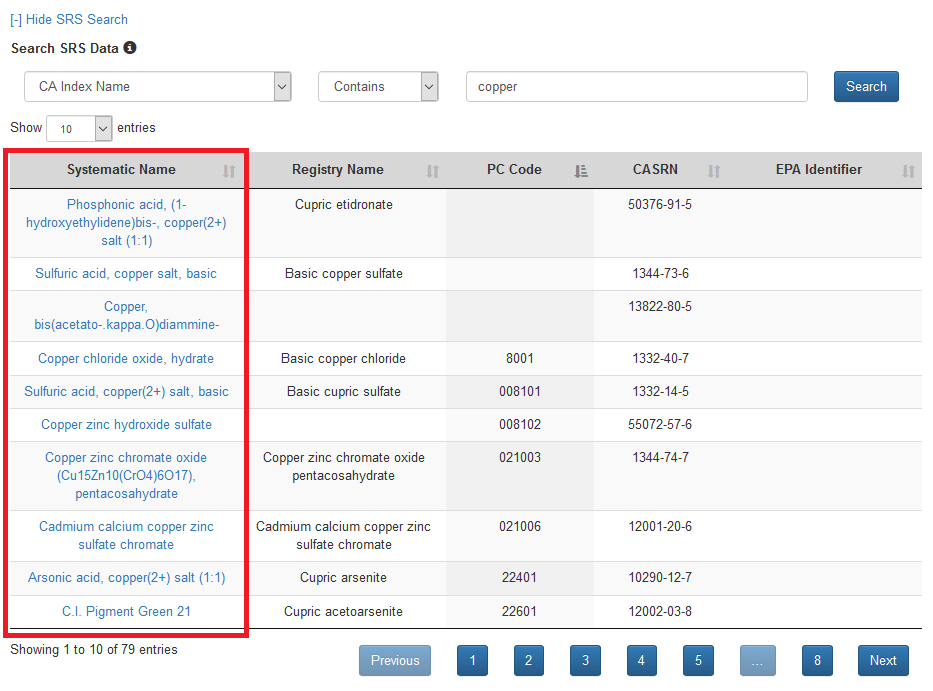Open Sulfuric acid, copper salt, basic link
Viewport: 933px width, 691px height.
tap(126, 274)
